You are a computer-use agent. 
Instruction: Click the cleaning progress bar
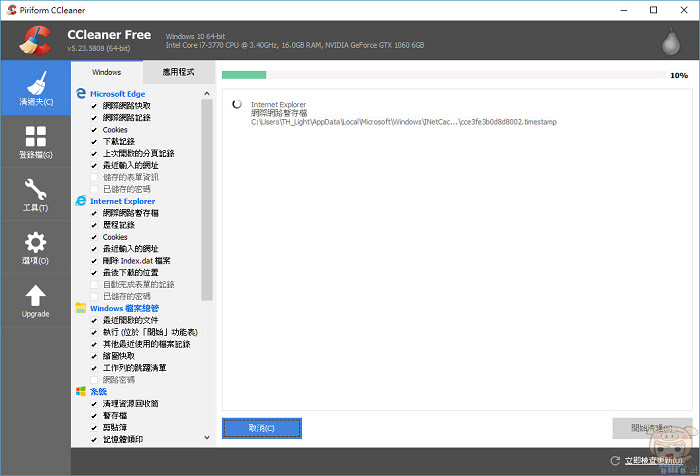coord(444,75)
